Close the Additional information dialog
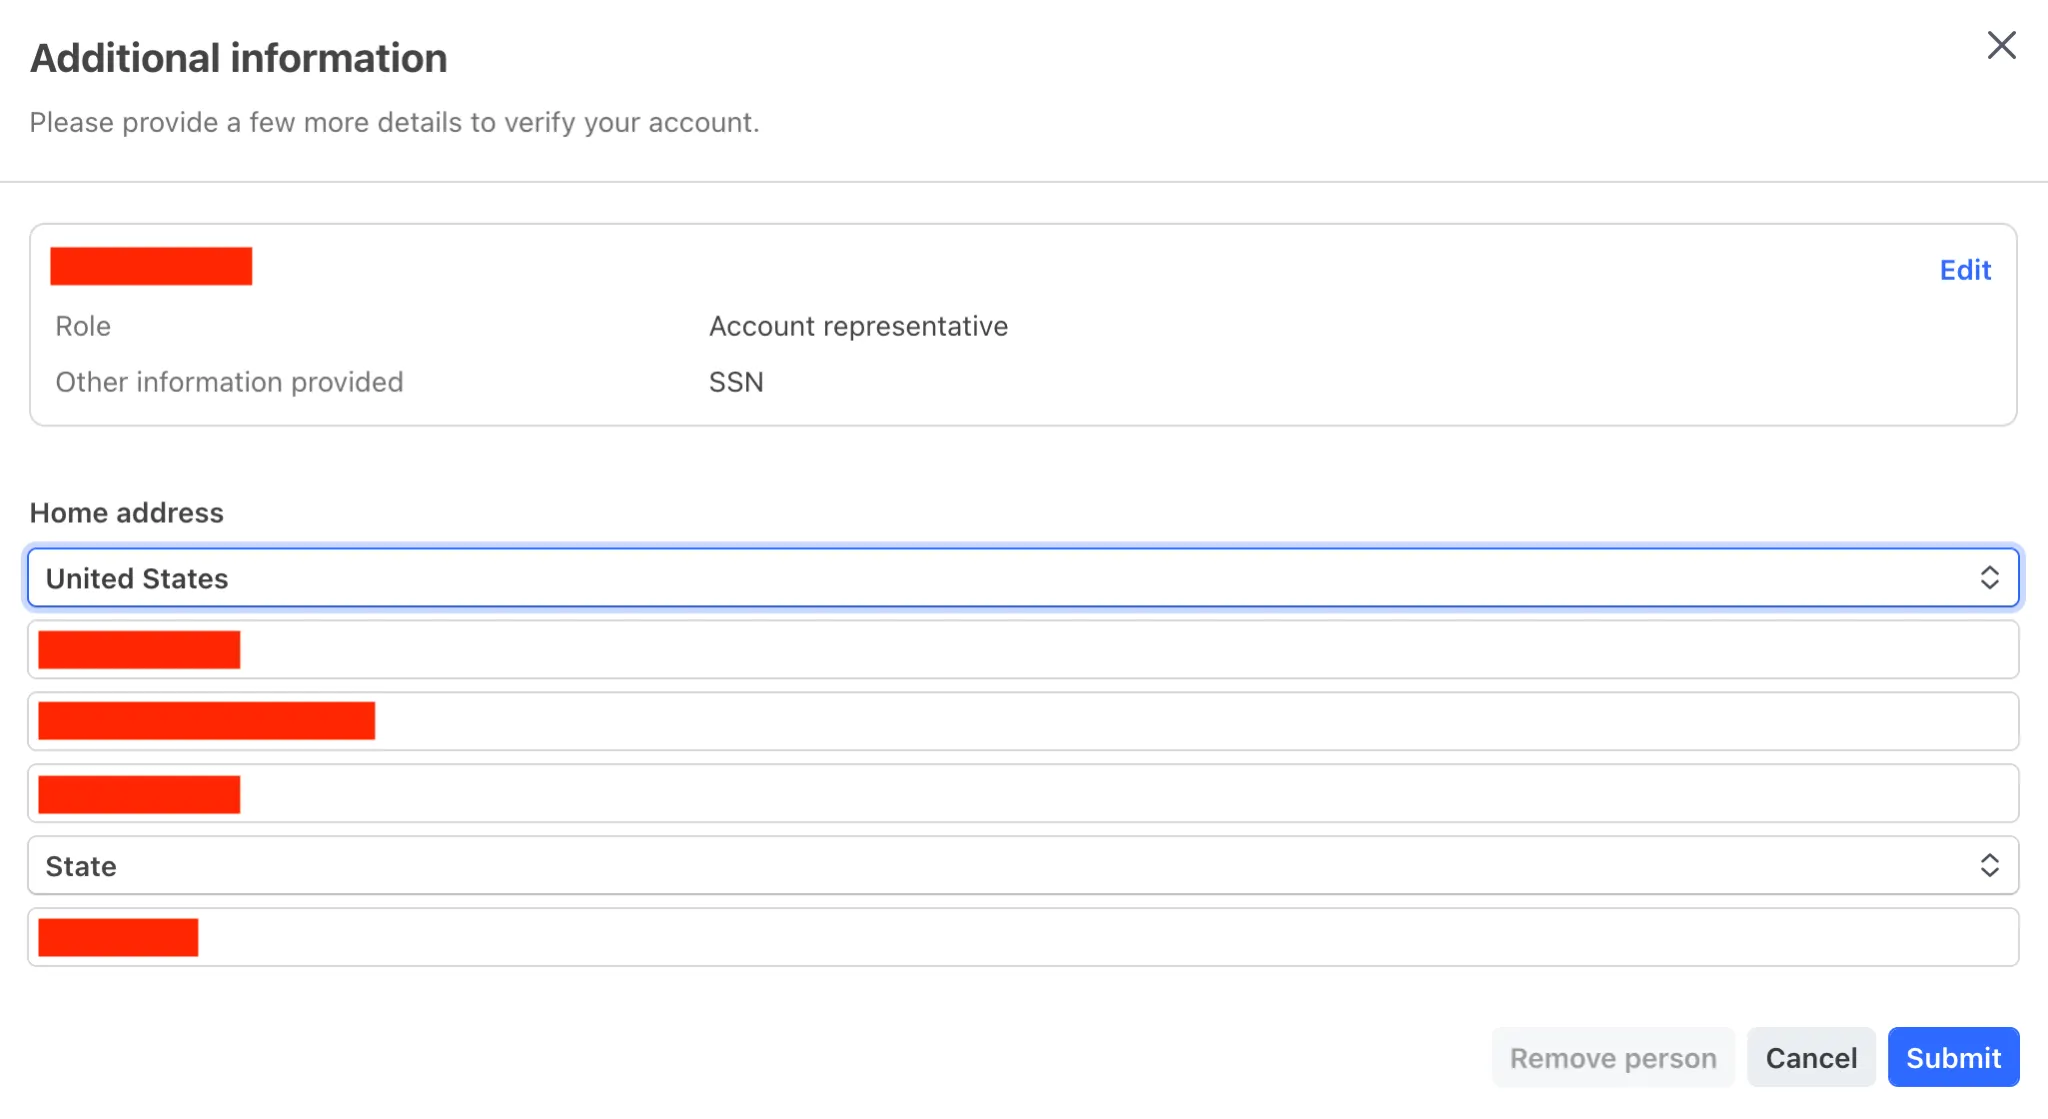 tap(2001, 45)
